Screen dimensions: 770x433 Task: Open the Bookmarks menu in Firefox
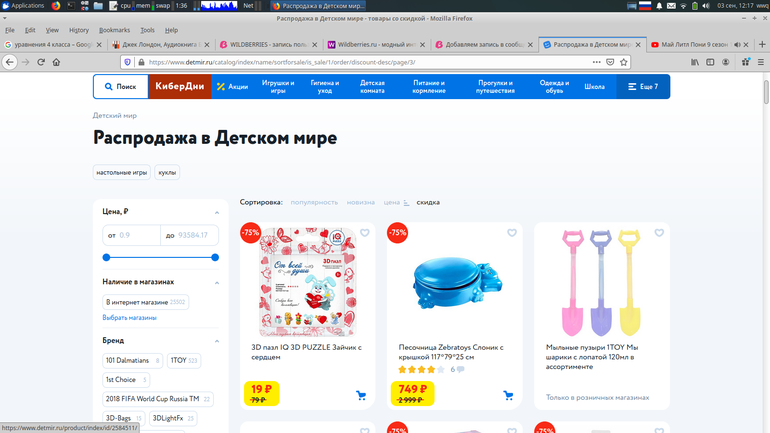(x=114, y=30)
